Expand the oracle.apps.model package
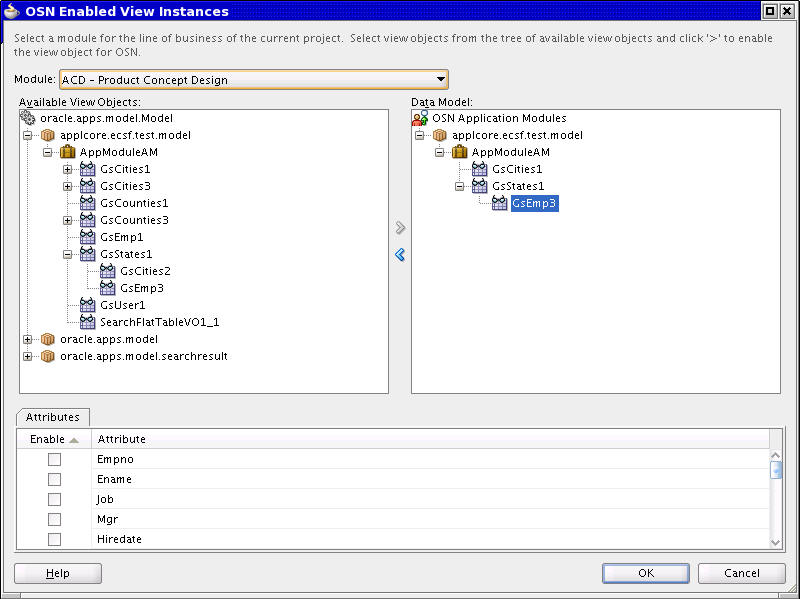 tap(28, 339)
